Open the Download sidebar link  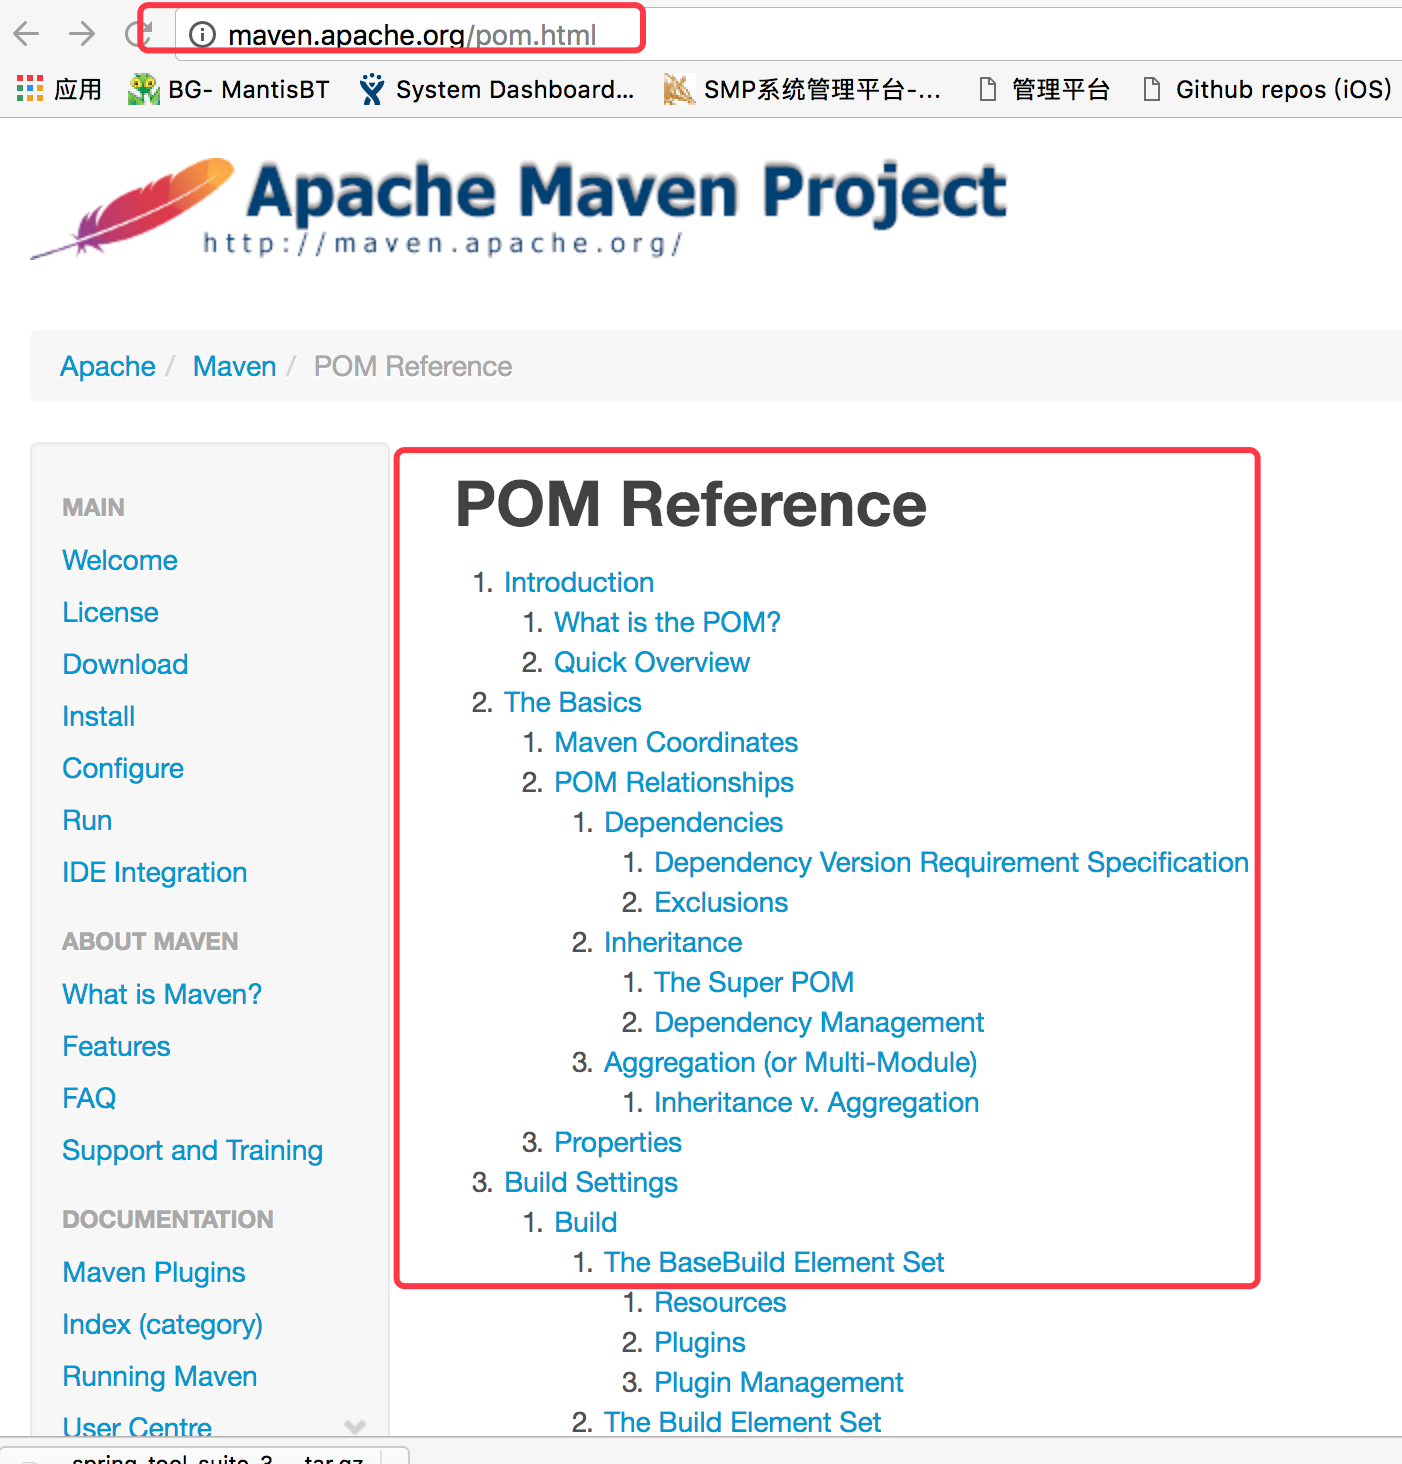125,664
